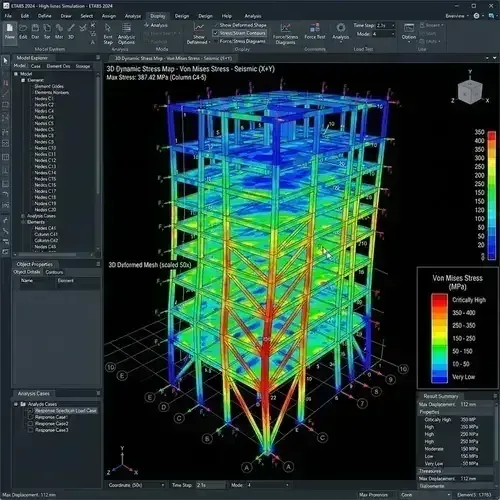Click the Ent Step cursor icon
Screen dimensions: 500x500
pos(108,28)
